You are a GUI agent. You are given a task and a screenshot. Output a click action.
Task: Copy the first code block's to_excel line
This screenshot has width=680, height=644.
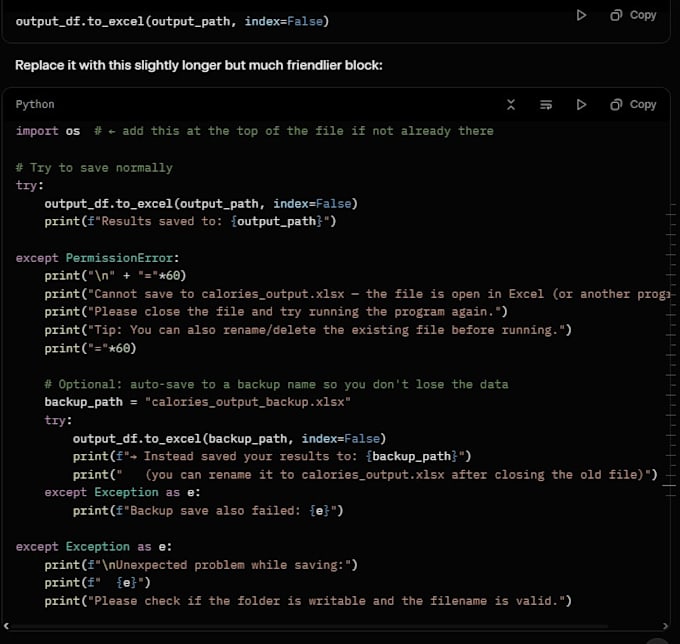(x=633, y=16)
